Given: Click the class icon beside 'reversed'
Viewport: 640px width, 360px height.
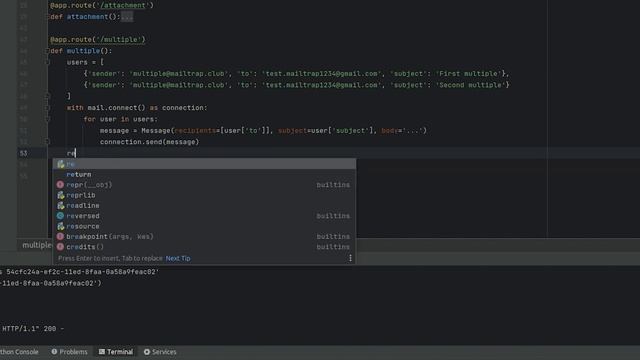Looking at the screenshot, I should pos(60,216).
